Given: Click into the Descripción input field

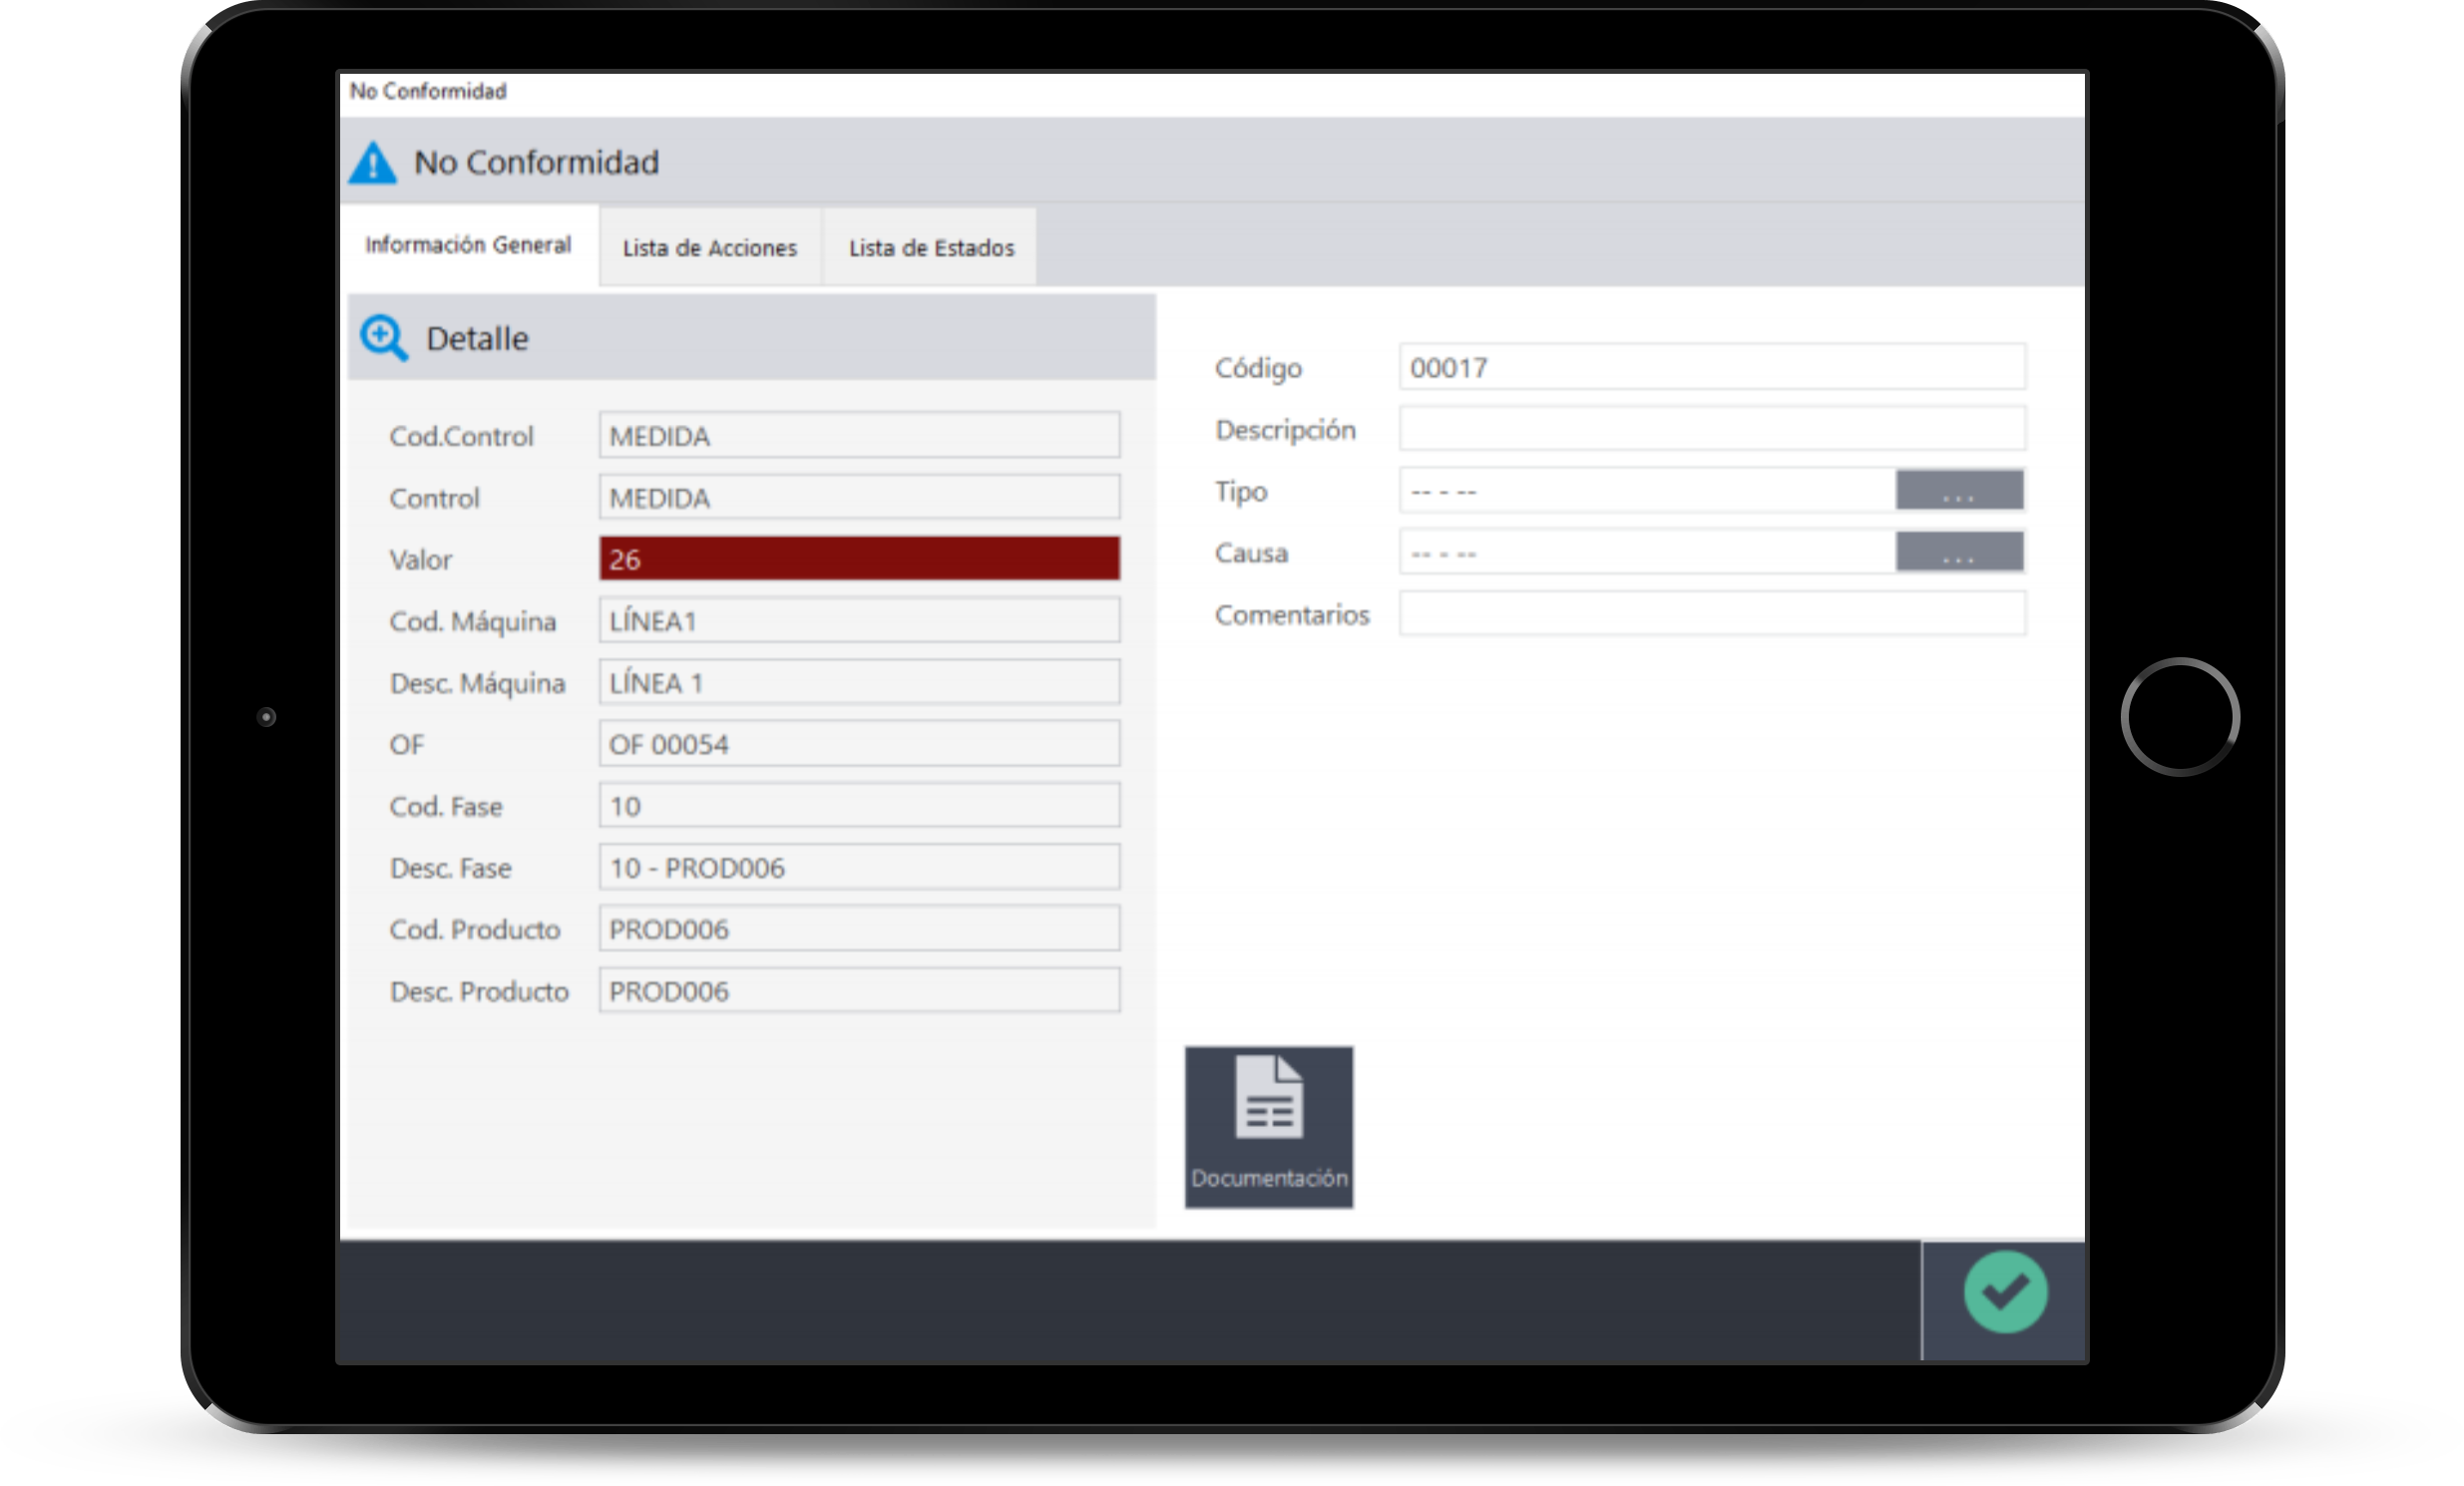Looking at the screenshot, I should tap(1711, 429).
